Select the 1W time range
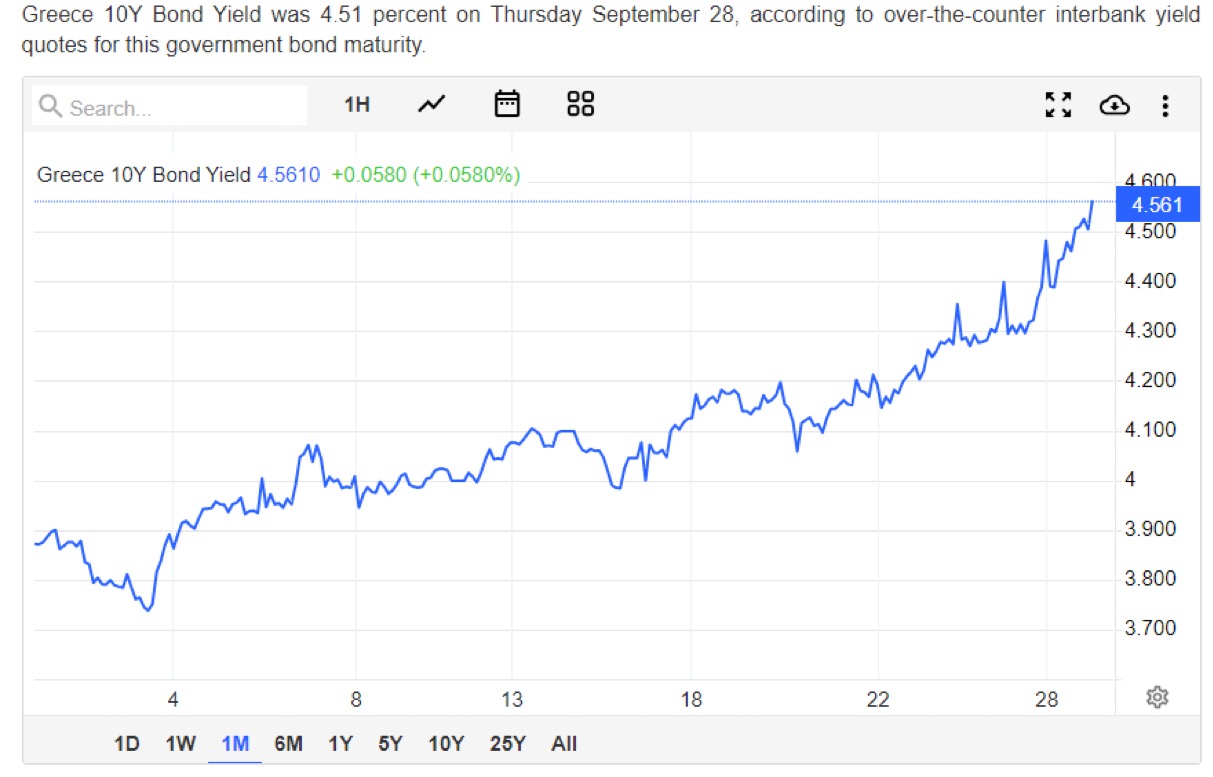 coord(180,744)
